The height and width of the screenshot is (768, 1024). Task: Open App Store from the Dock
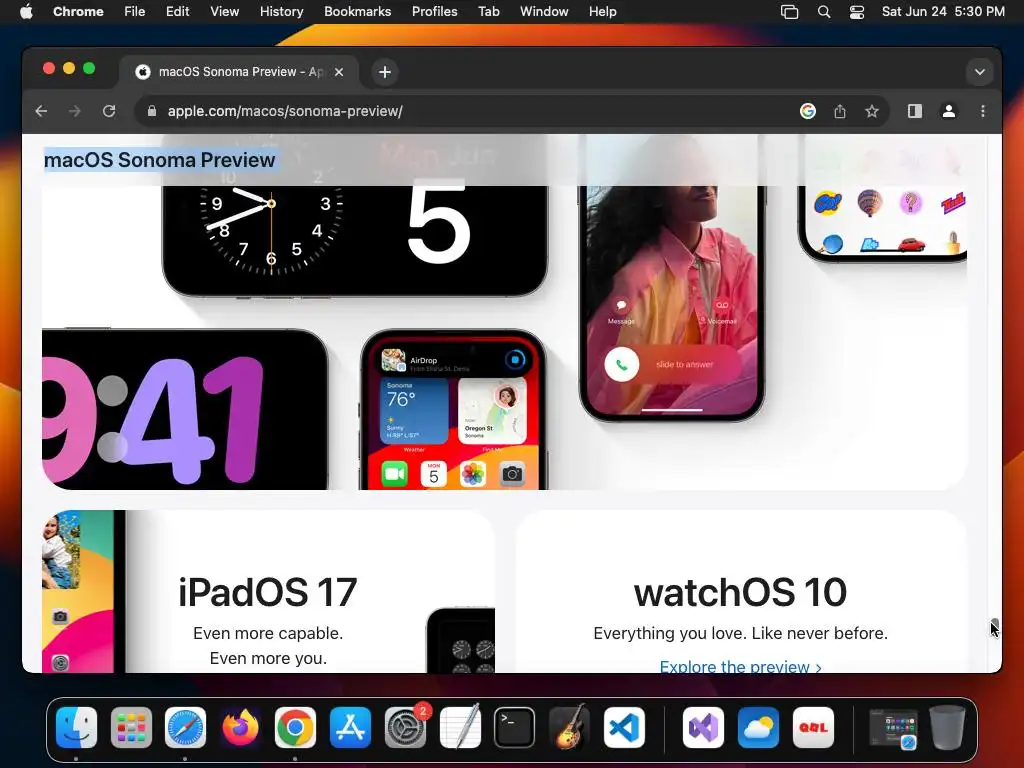coord(351,728)
